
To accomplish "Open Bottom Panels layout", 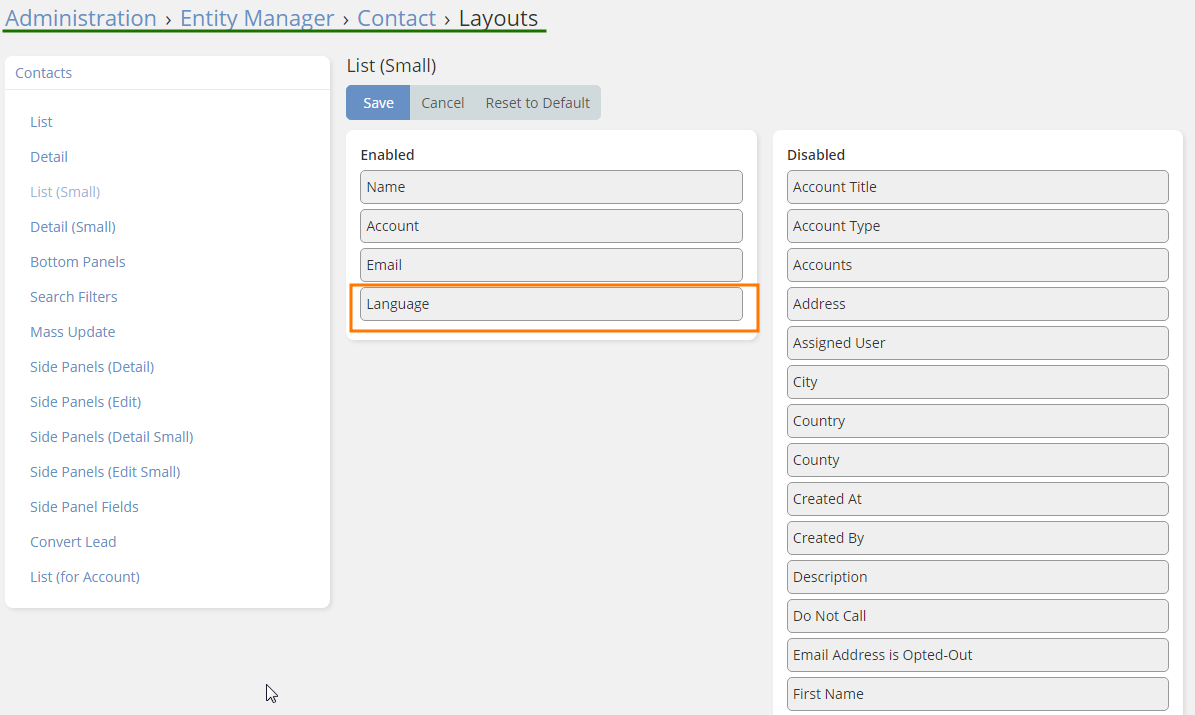I will pyautogui.click(x=78, y=262).
